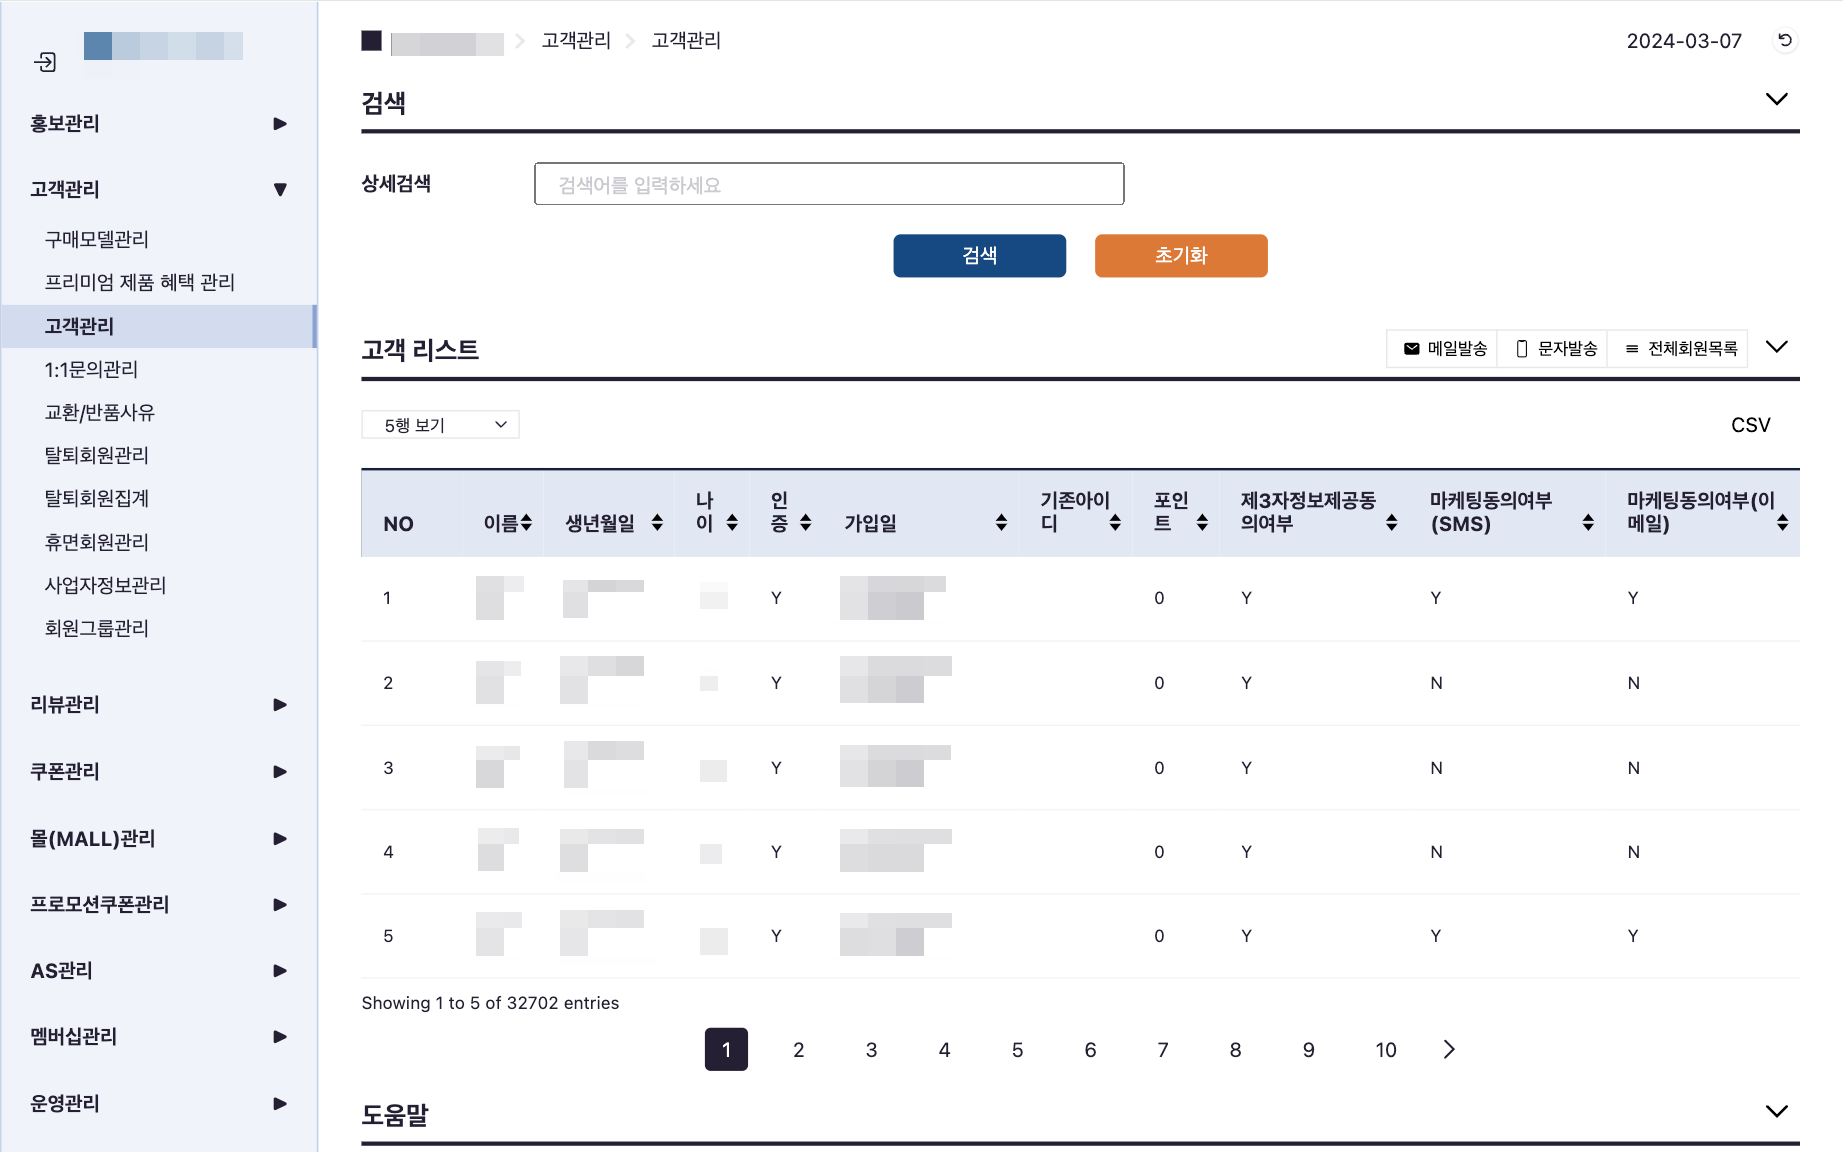Open 탈퇴회원집계 menu item
The image size is (1843, 1152).
[97, 498]
